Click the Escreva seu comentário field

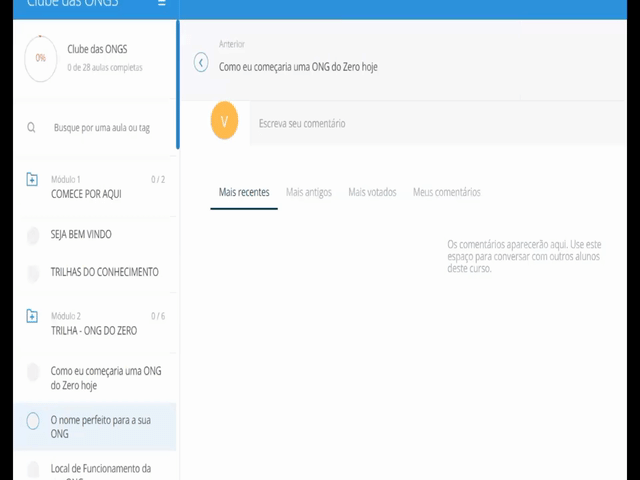(400, 123)
